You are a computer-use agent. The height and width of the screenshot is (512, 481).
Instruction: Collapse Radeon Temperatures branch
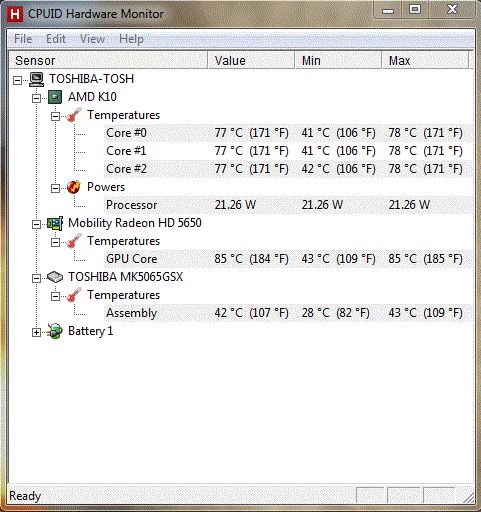coord(55,242)
